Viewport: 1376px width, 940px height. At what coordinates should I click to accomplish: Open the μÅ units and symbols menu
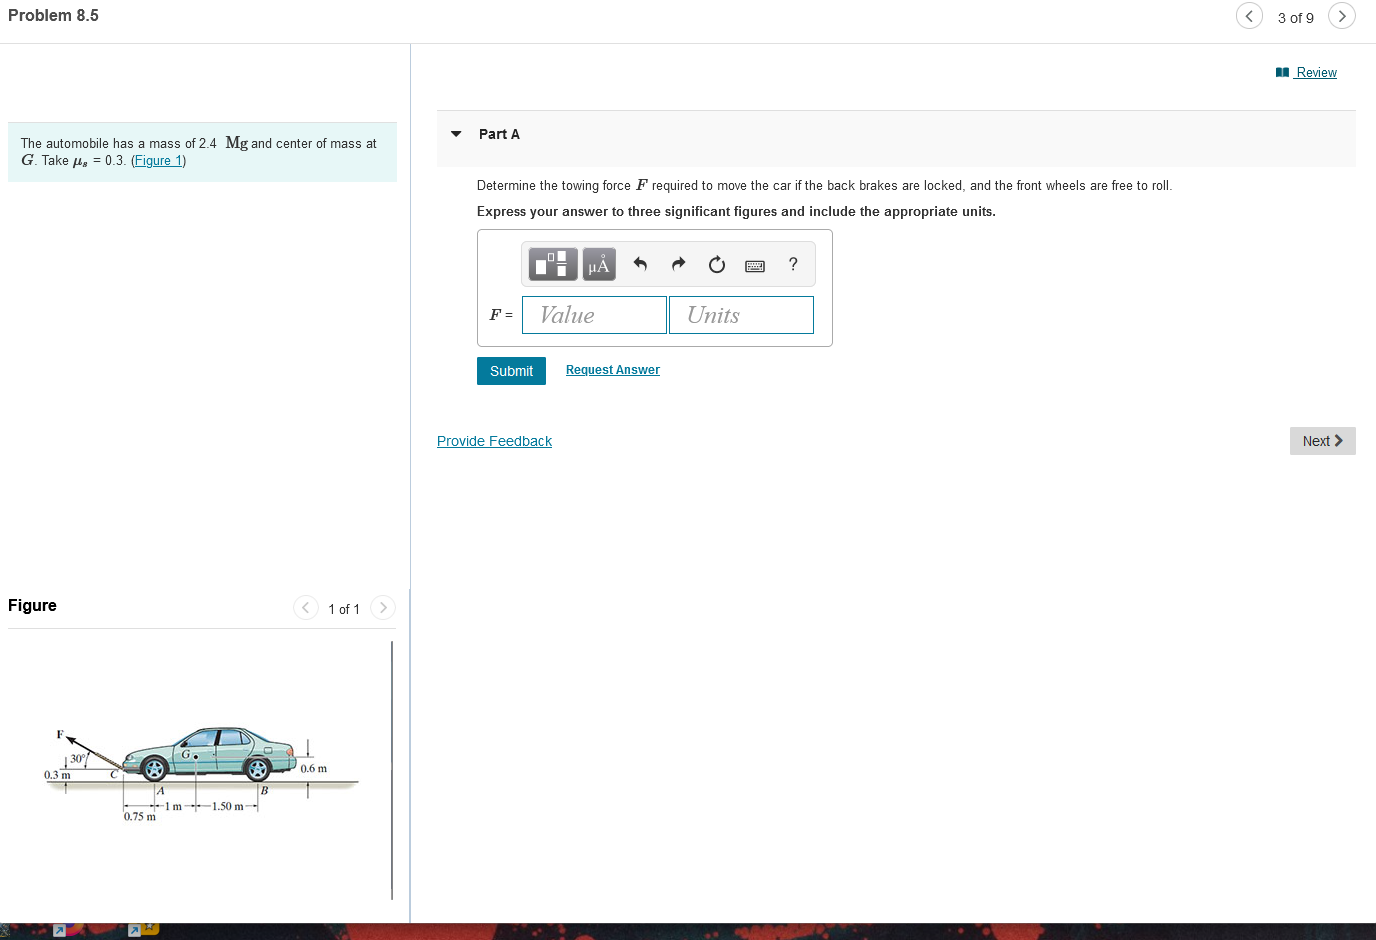[598, 264]
